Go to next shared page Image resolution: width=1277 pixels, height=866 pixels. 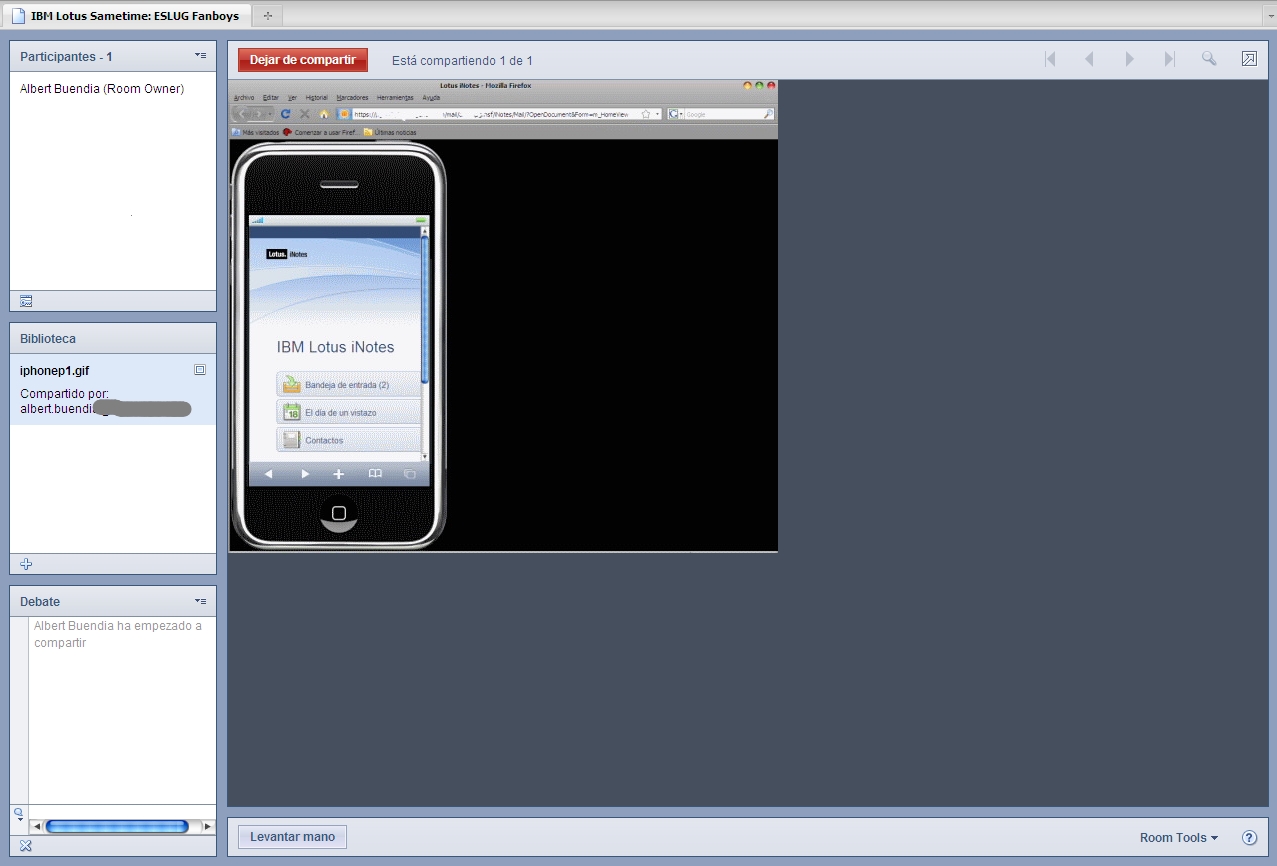(x=1130, y=59)
